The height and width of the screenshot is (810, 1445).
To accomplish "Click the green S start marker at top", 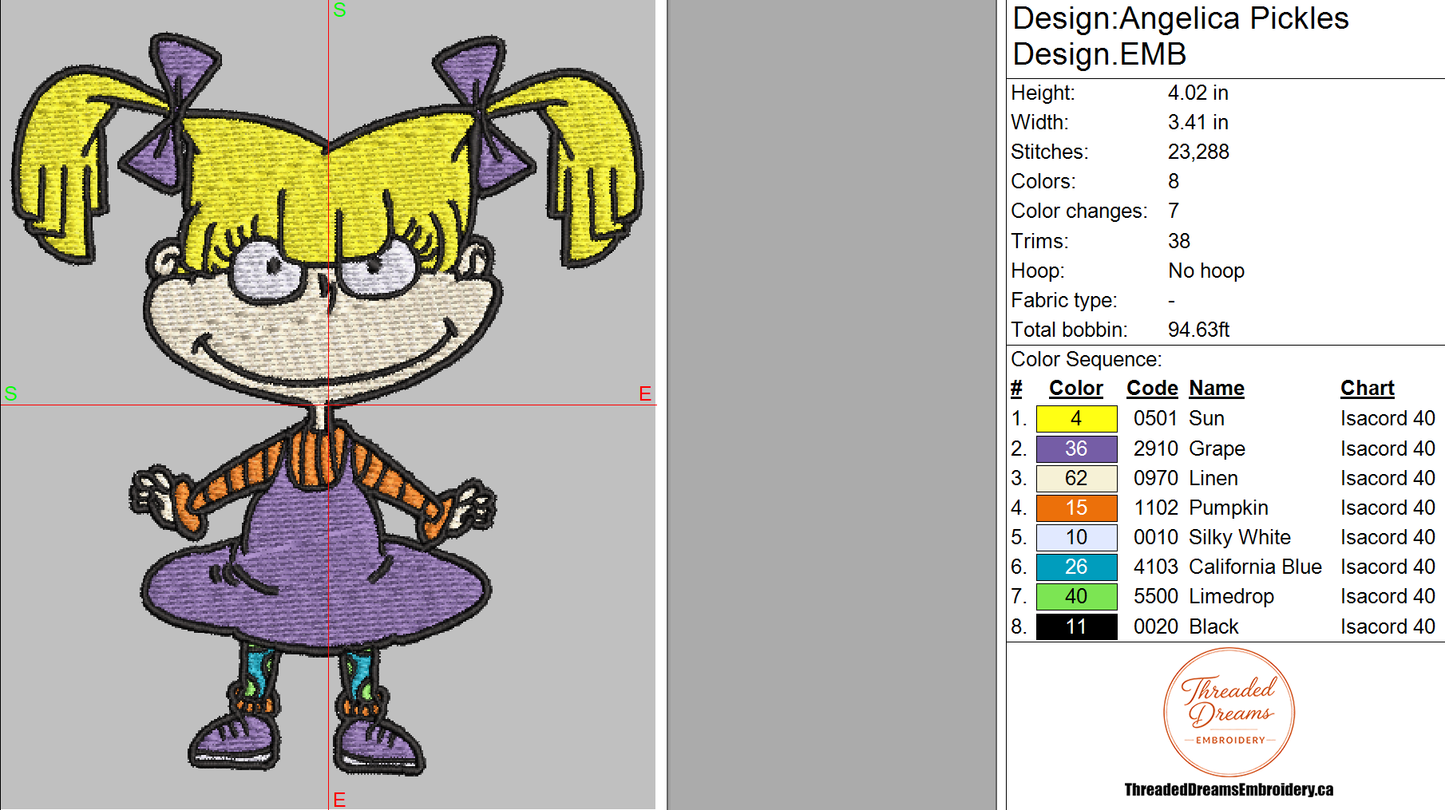I will [x=339, y=10].
